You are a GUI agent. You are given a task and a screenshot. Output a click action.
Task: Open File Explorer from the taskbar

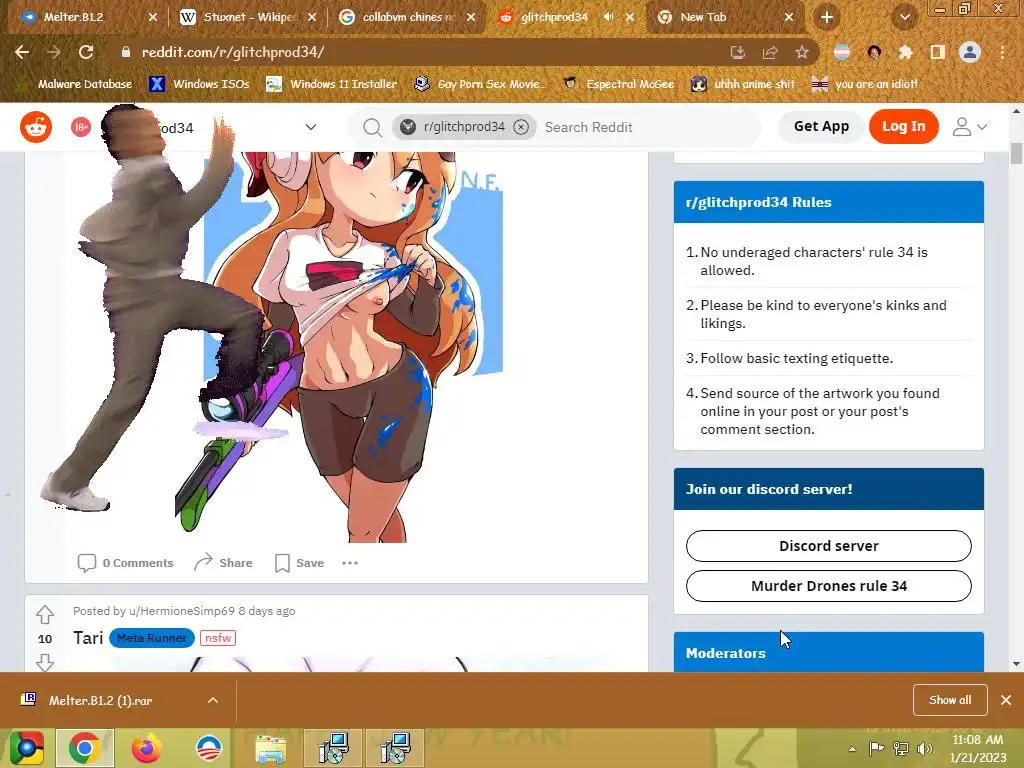tap(270, 748)
